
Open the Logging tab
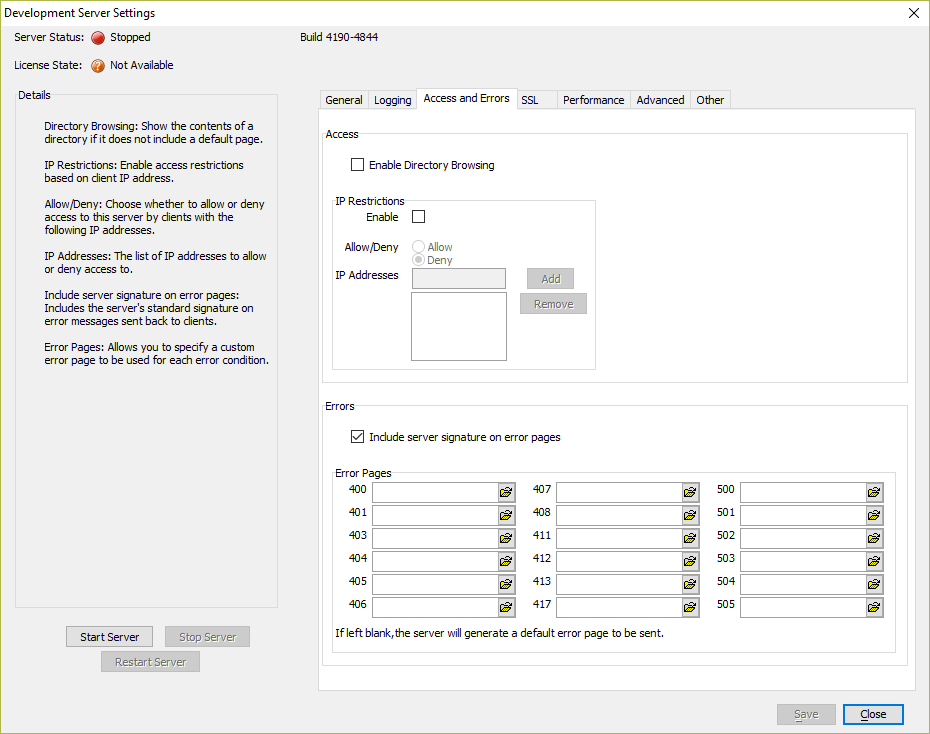coord(392,100)
